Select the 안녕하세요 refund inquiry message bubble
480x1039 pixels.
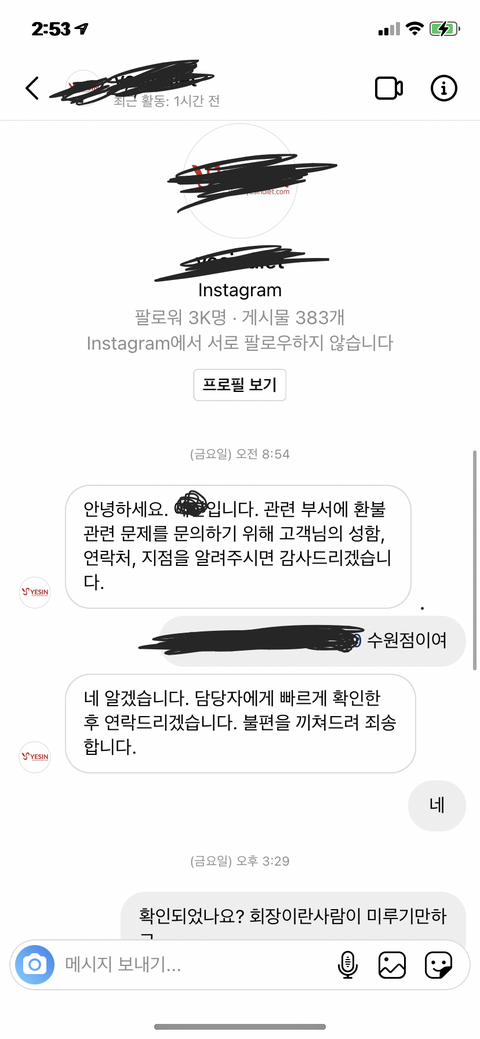[x=238, y=547]
